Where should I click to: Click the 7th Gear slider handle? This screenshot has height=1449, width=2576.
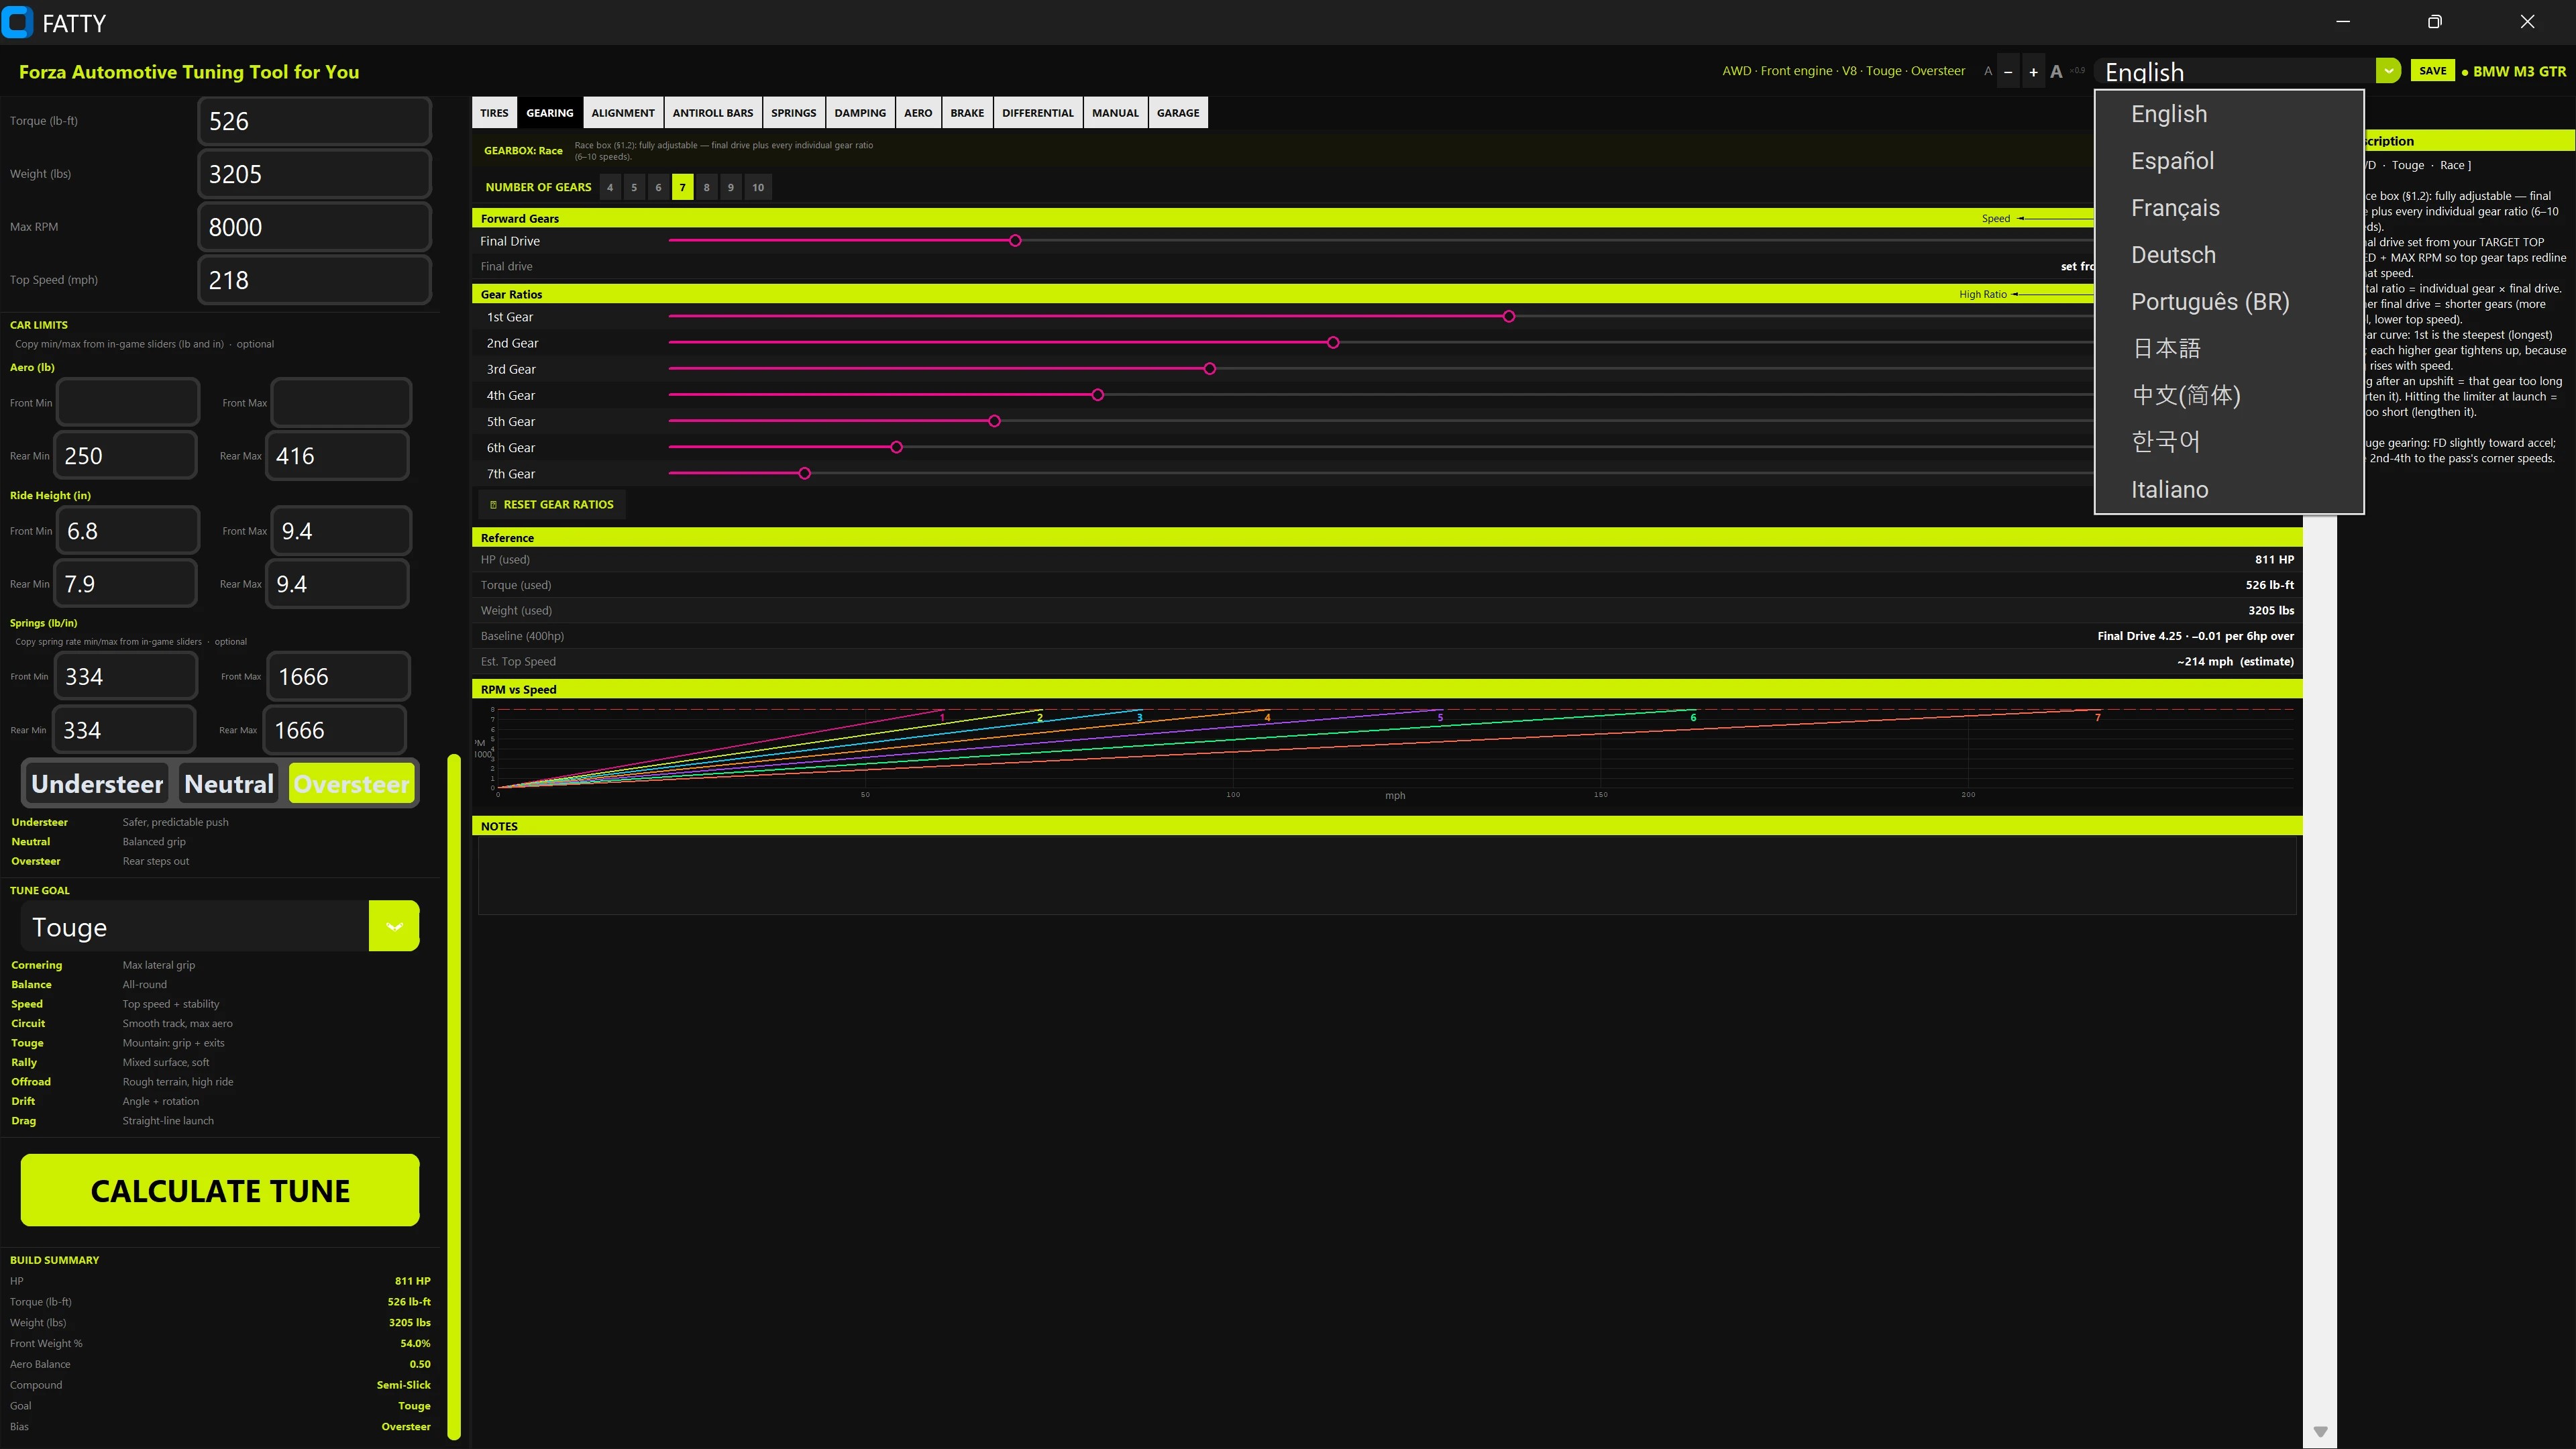pos(805,474)
